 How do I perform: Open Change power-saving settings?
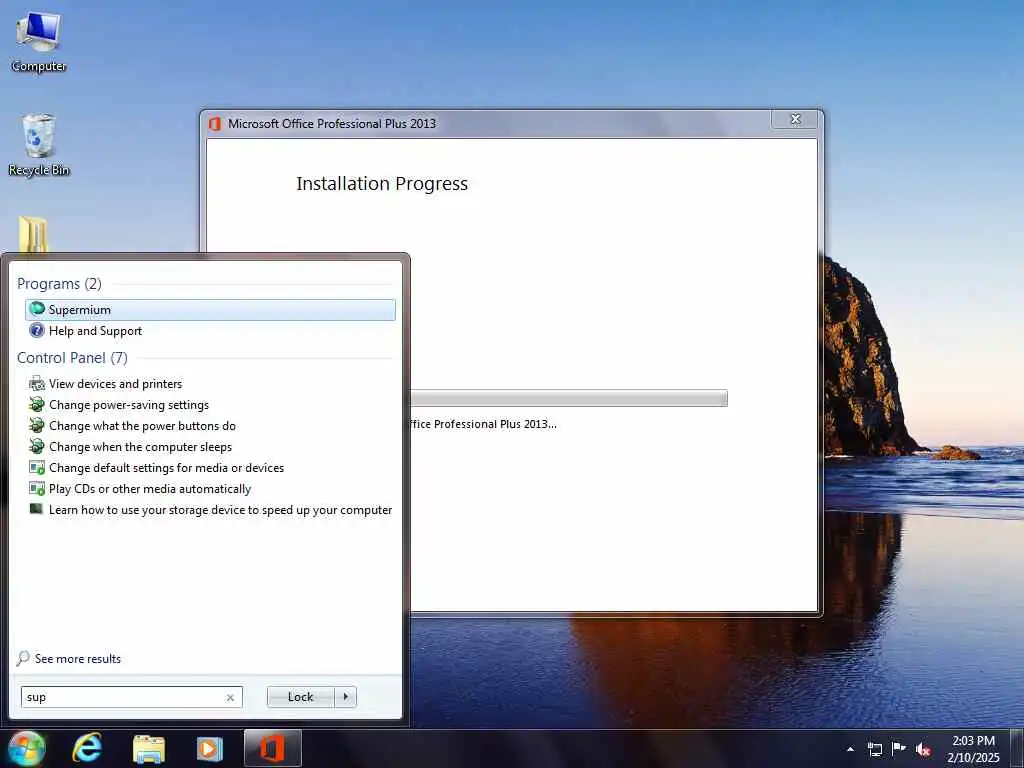coord(129,405)
